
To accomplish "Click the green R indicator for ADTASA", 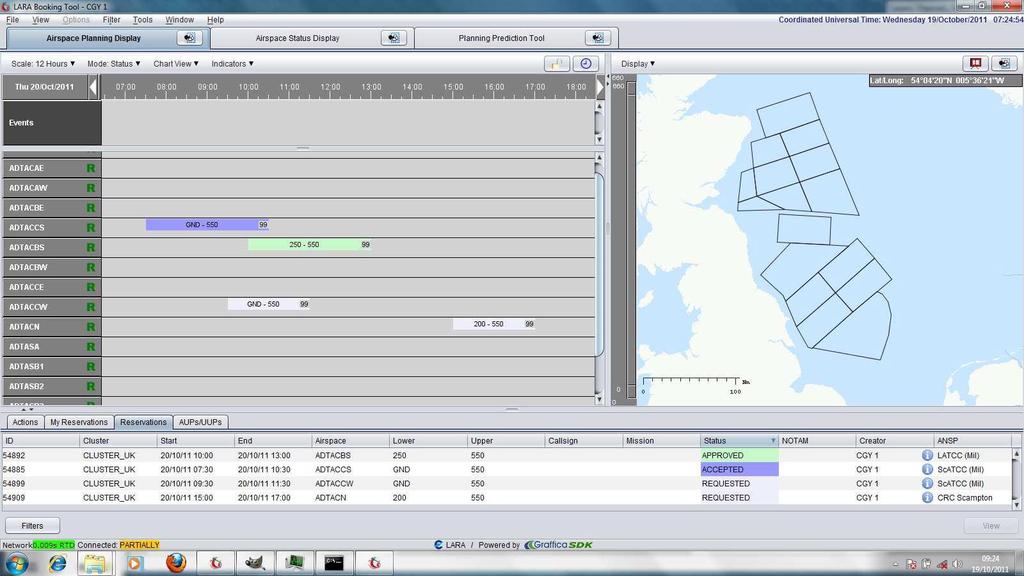I will point(91,347).
